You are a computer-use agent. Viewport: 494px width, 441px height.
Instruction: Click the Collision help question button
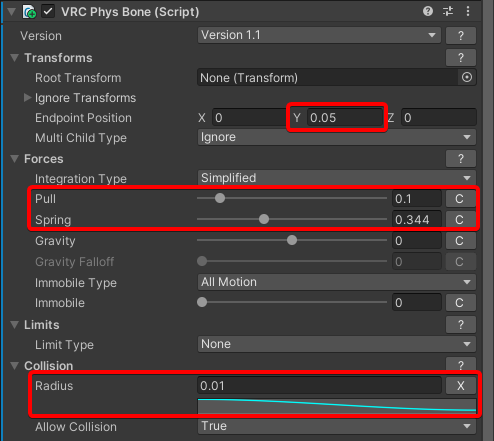tap(461, 365)
